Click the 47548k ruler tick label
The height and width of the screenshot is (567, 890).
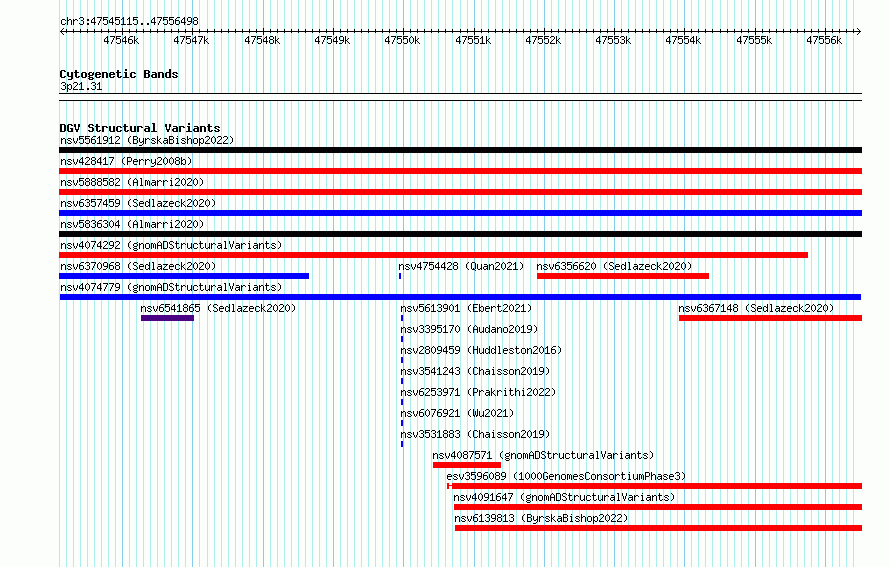(x=262, y=40)
